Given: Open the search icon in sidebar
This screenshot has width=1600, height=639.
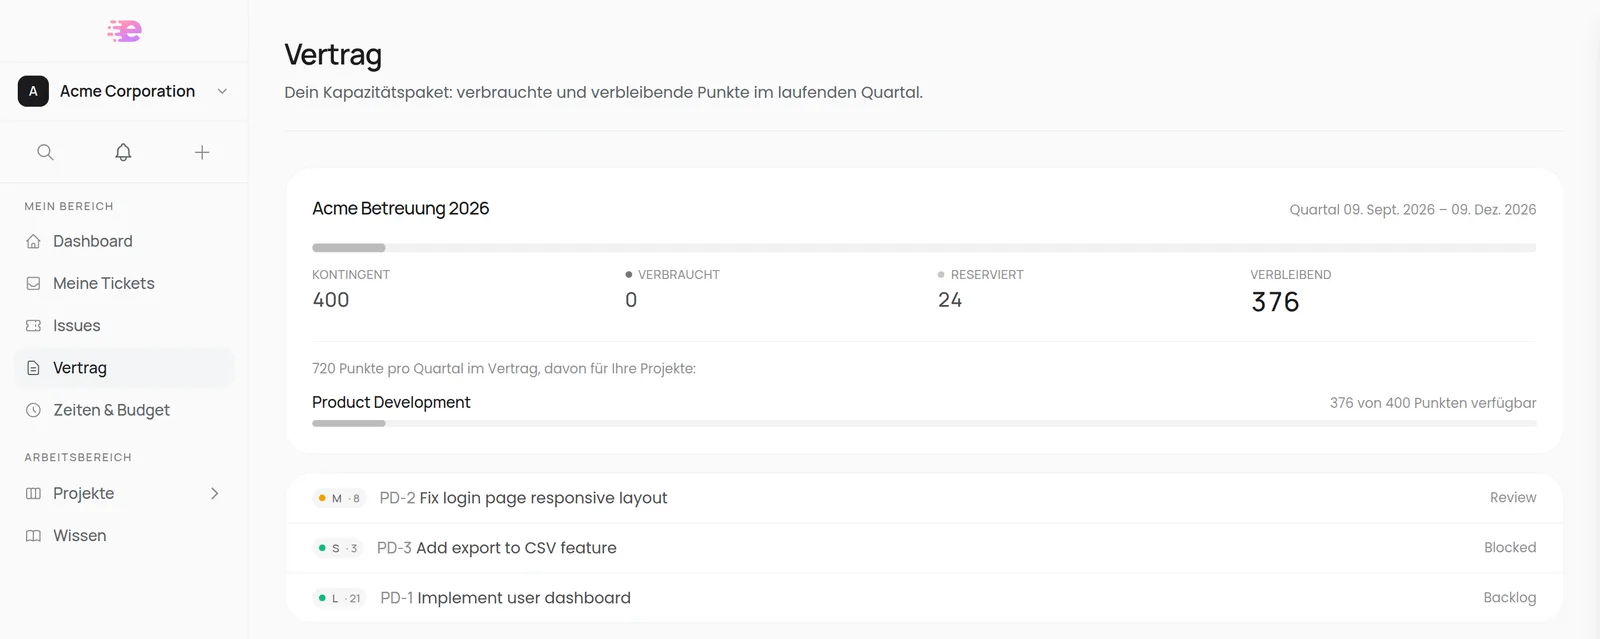Looking at the screenshot, I should (x=45, y=152).
